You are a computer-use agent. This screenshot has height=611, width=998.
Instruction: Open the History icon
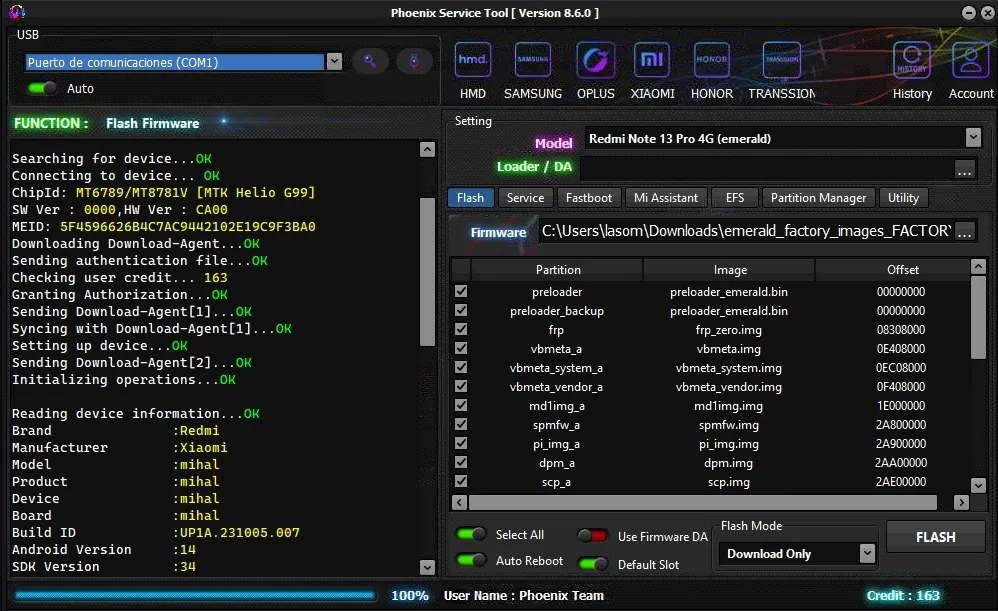point(911,60)
